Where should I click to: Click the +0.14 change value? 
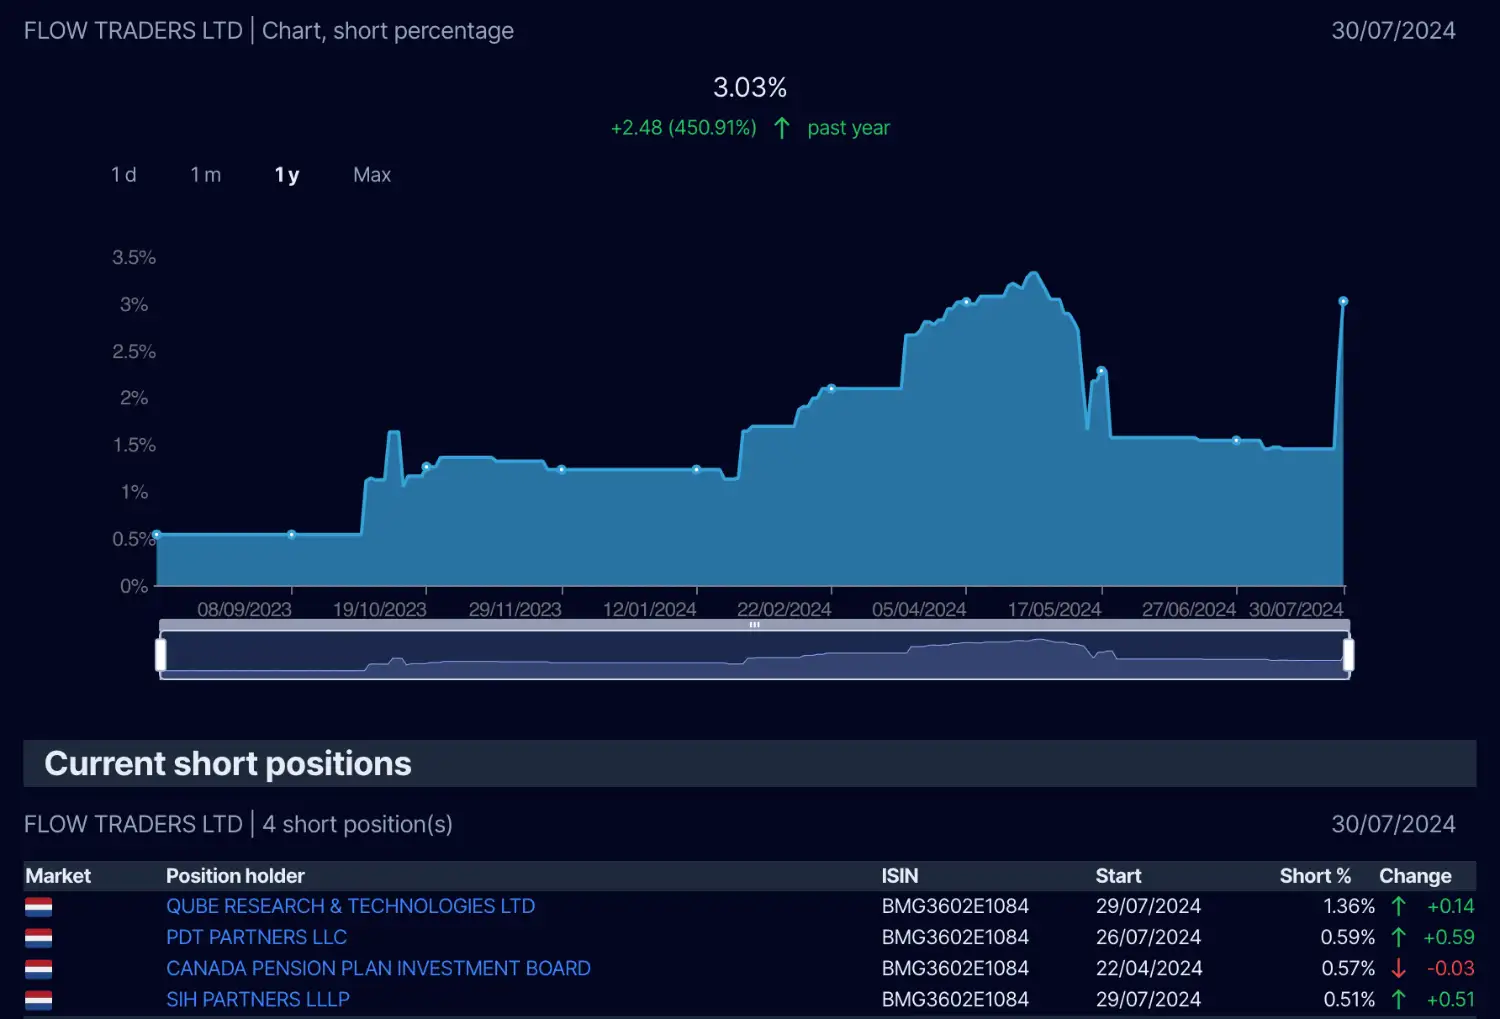pos(1451,906)
